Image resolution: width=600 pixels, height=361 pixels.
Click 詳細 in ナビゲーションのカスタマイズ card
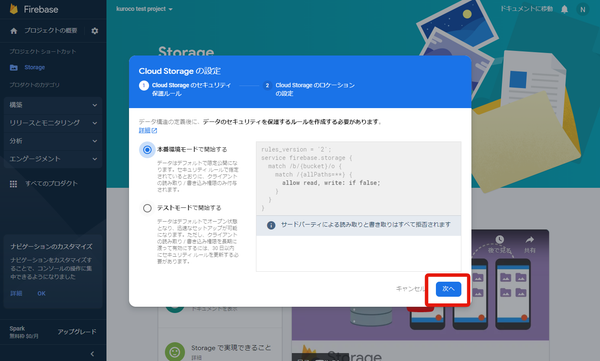coord(16,294)
